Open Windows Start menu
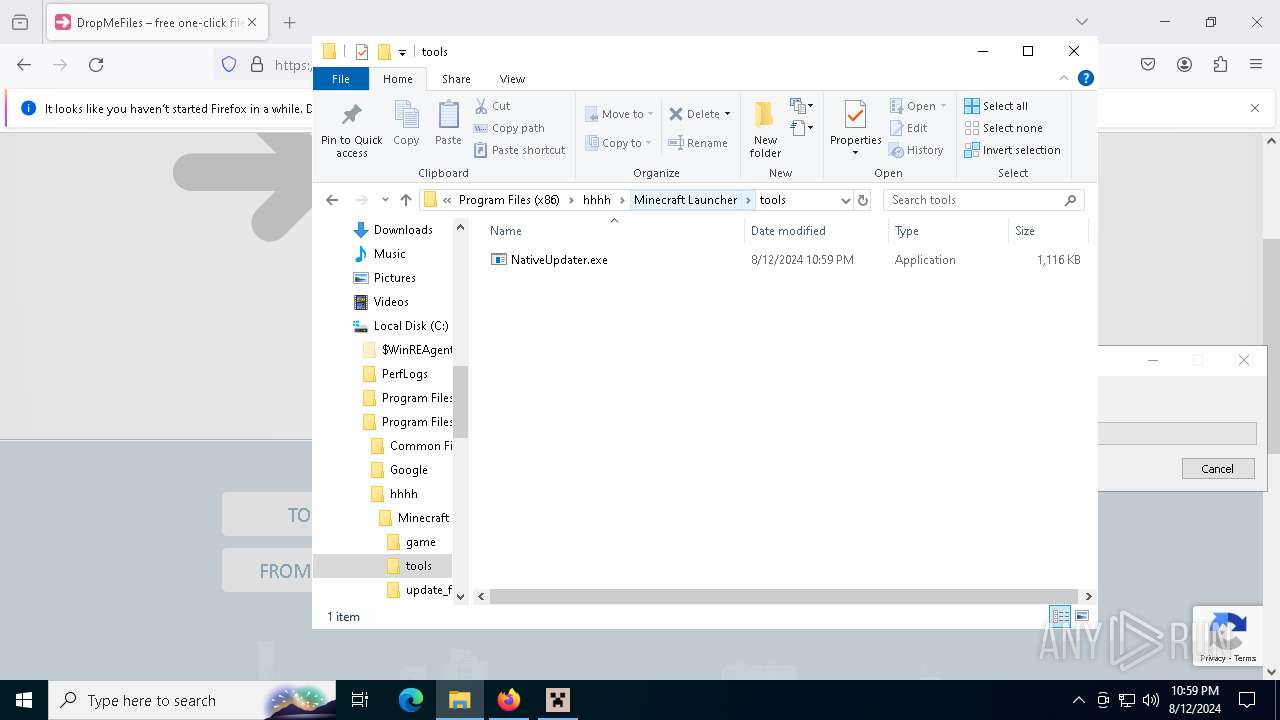The width and height of the screenshot is (1280, 720). (x=24, y=700)
